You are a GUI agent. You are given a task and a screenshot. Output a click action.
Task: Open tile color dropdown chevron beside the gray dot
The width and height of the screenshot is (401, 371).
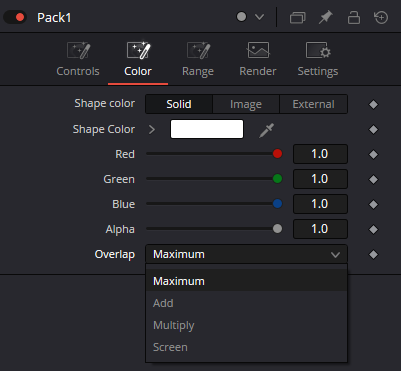(260, 17)
